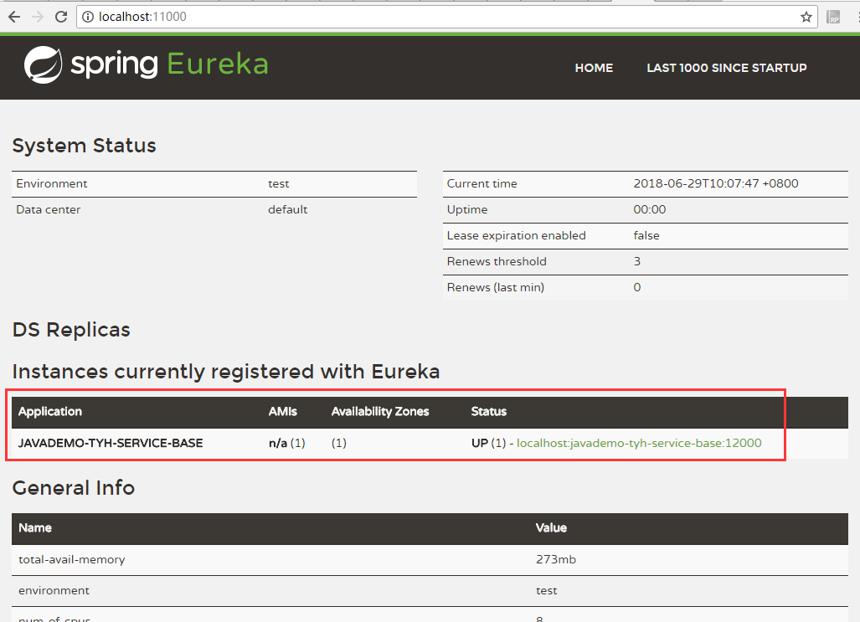
Task: Click the spring Eureka brand title
Action: [169, 65]
